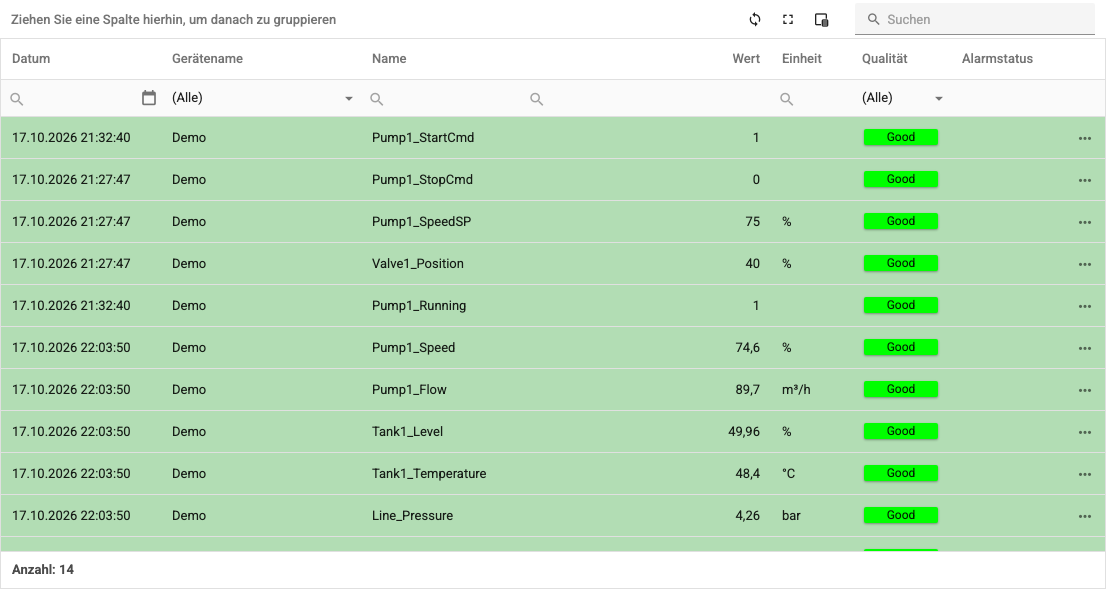Click the Anzahl: 14 summary text

tap(43, 569)
